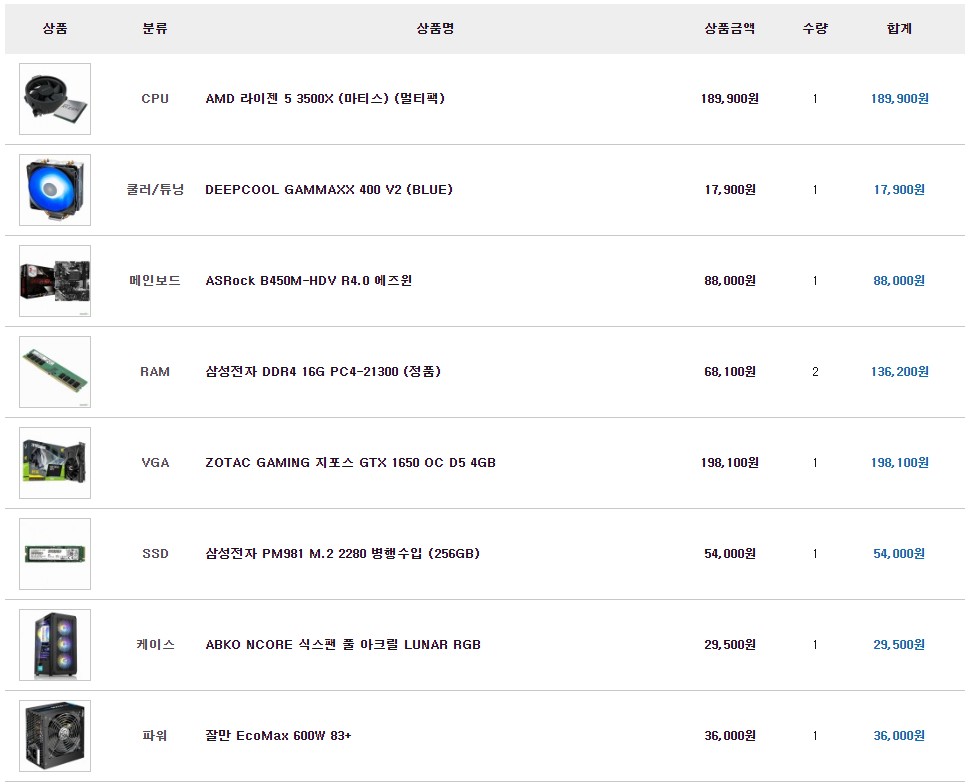The width and height of the screenshot is (968, 784).
Task: Open AMD 라이젠 5 3500X product name
Action: 324,99
